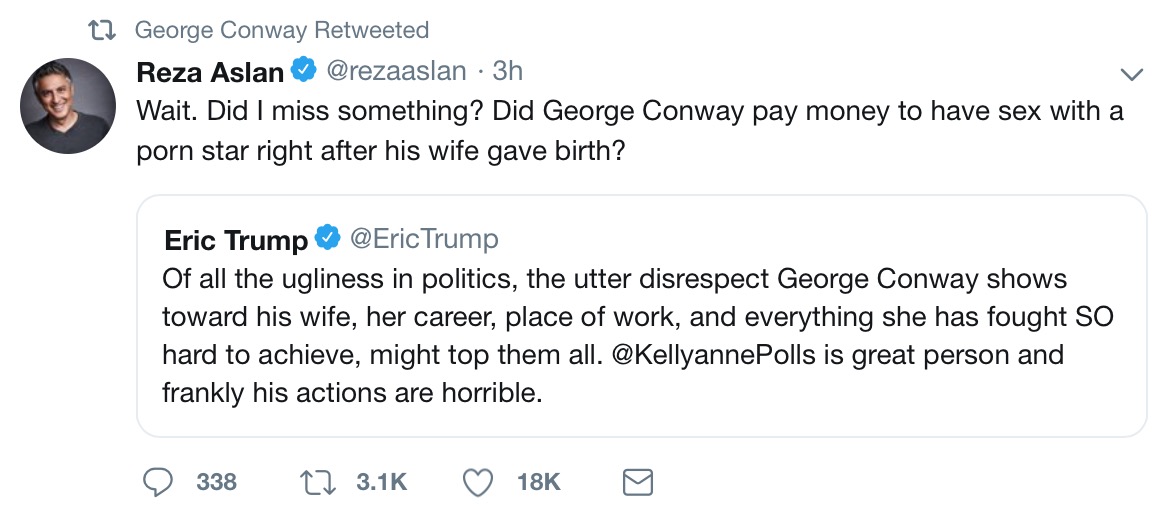Click the @EricTrump handle
1170x518 pixels.
point(422,240)
